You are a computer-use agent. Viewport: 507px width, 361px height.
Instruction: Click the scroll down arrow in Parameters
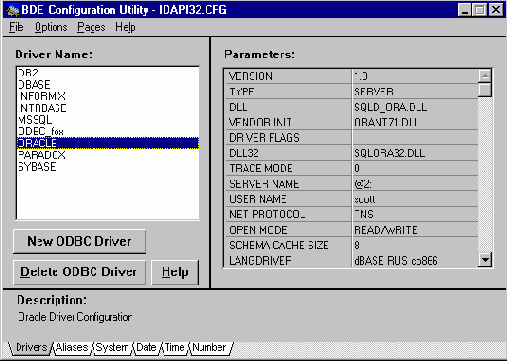click(485, 260)
